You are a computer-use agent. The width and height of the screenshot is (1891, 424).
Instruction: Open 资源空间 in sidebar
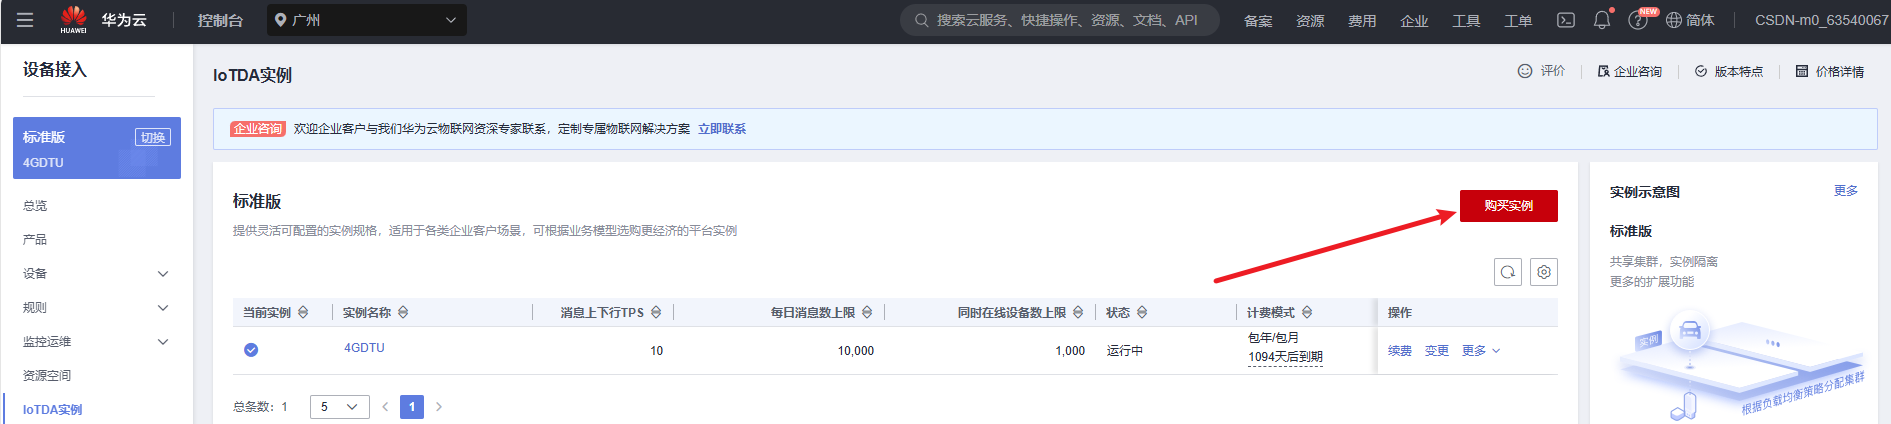click(47, 376)
